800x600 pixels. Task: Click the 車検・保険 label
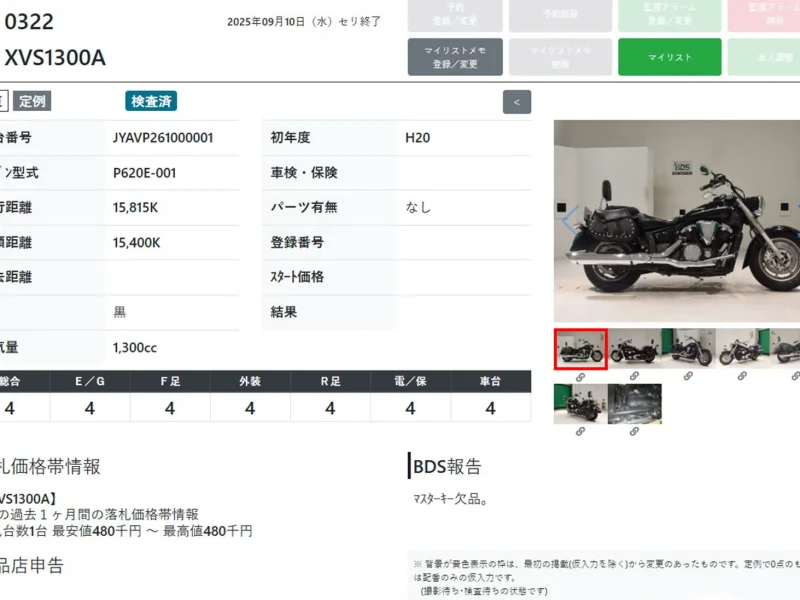pyautogui.click(x=304, y=173)
